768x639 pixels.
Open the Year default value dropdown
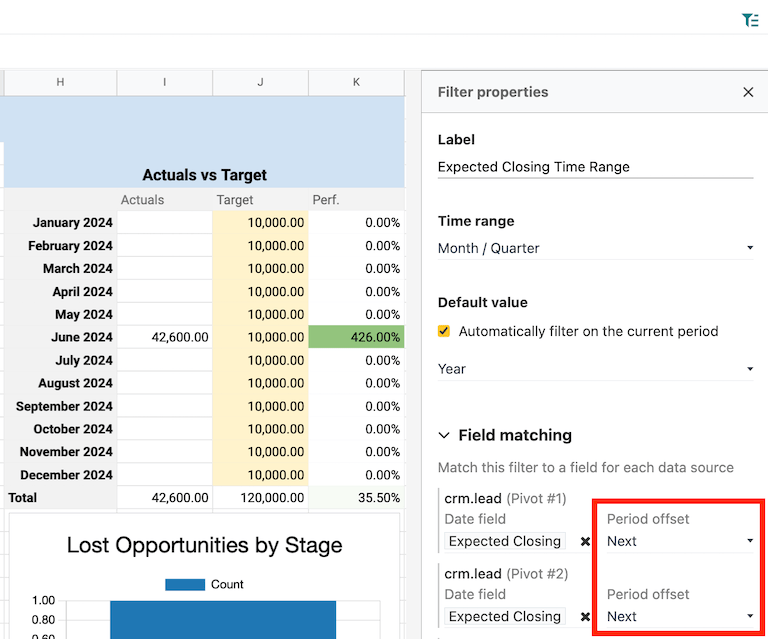595,369
